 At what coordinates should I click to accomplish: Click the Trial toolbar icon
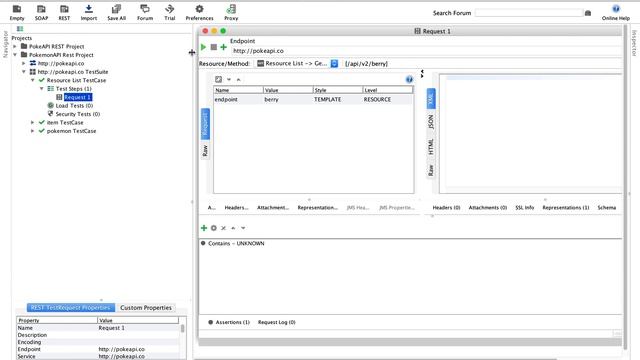[x=170, y=13]
